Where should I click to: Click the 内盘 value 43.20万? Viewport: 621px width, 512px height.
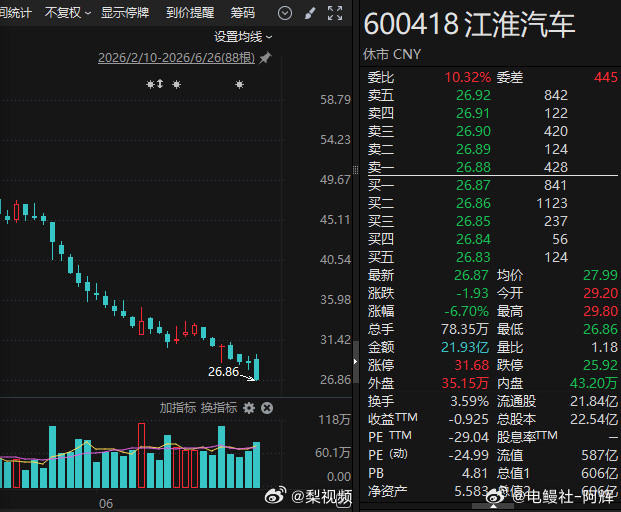click(x=594, y=383)
